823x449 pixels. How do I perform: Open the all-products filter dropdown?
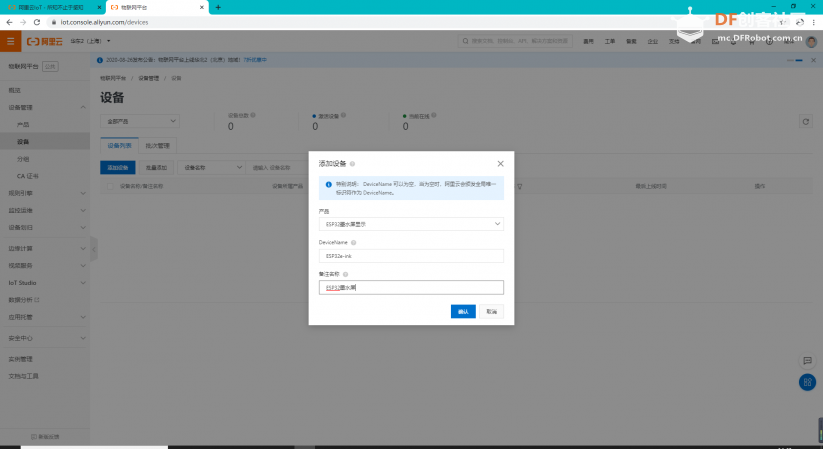140,121
